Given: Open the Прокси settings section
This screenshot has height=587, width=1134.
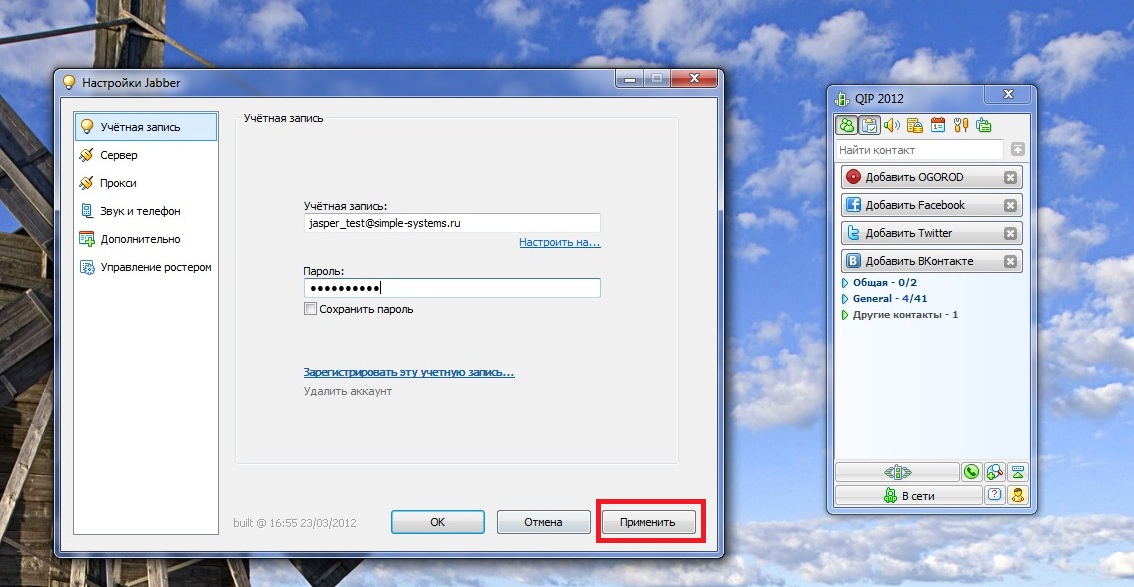Looking at the screenshot, I should 146,183.
